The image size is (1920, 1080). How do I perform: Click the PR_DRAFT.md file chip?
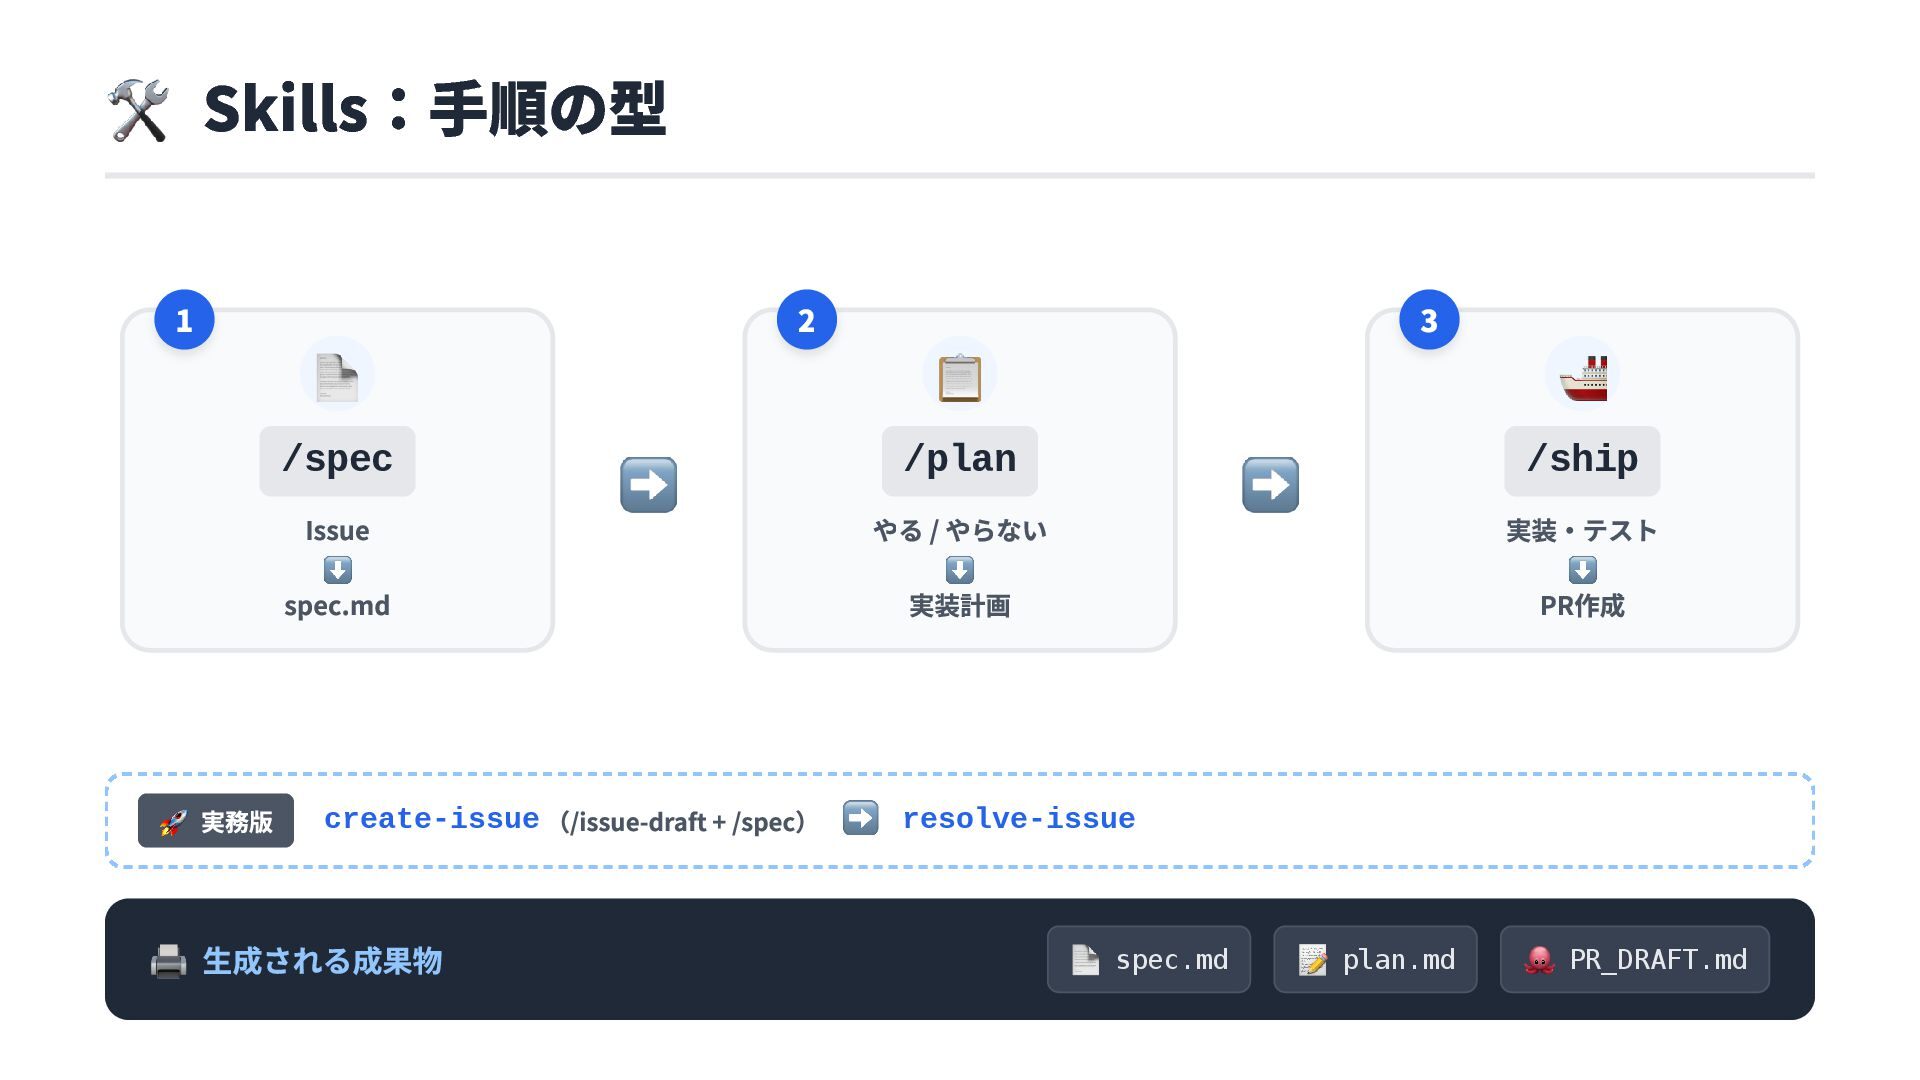pyautogui.click(x=1634, y=960)
